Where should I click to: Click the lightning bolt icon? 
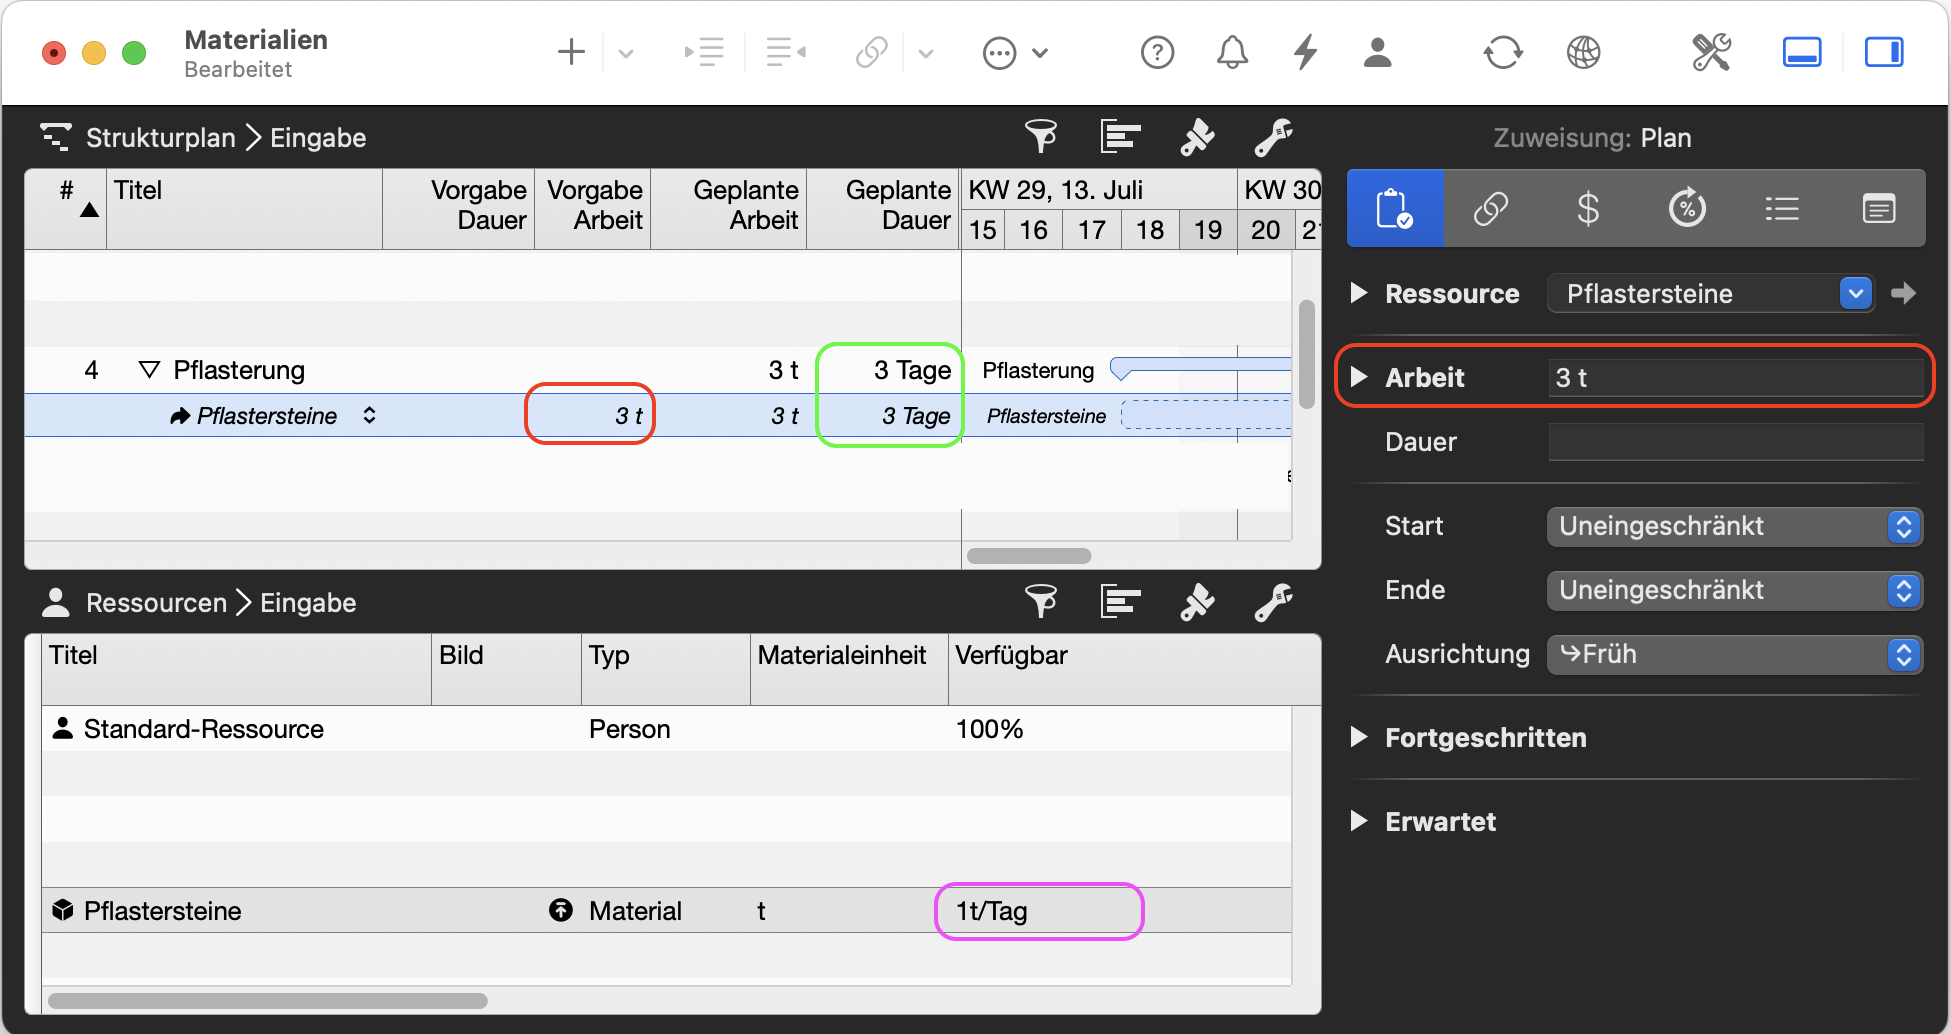1305,52
